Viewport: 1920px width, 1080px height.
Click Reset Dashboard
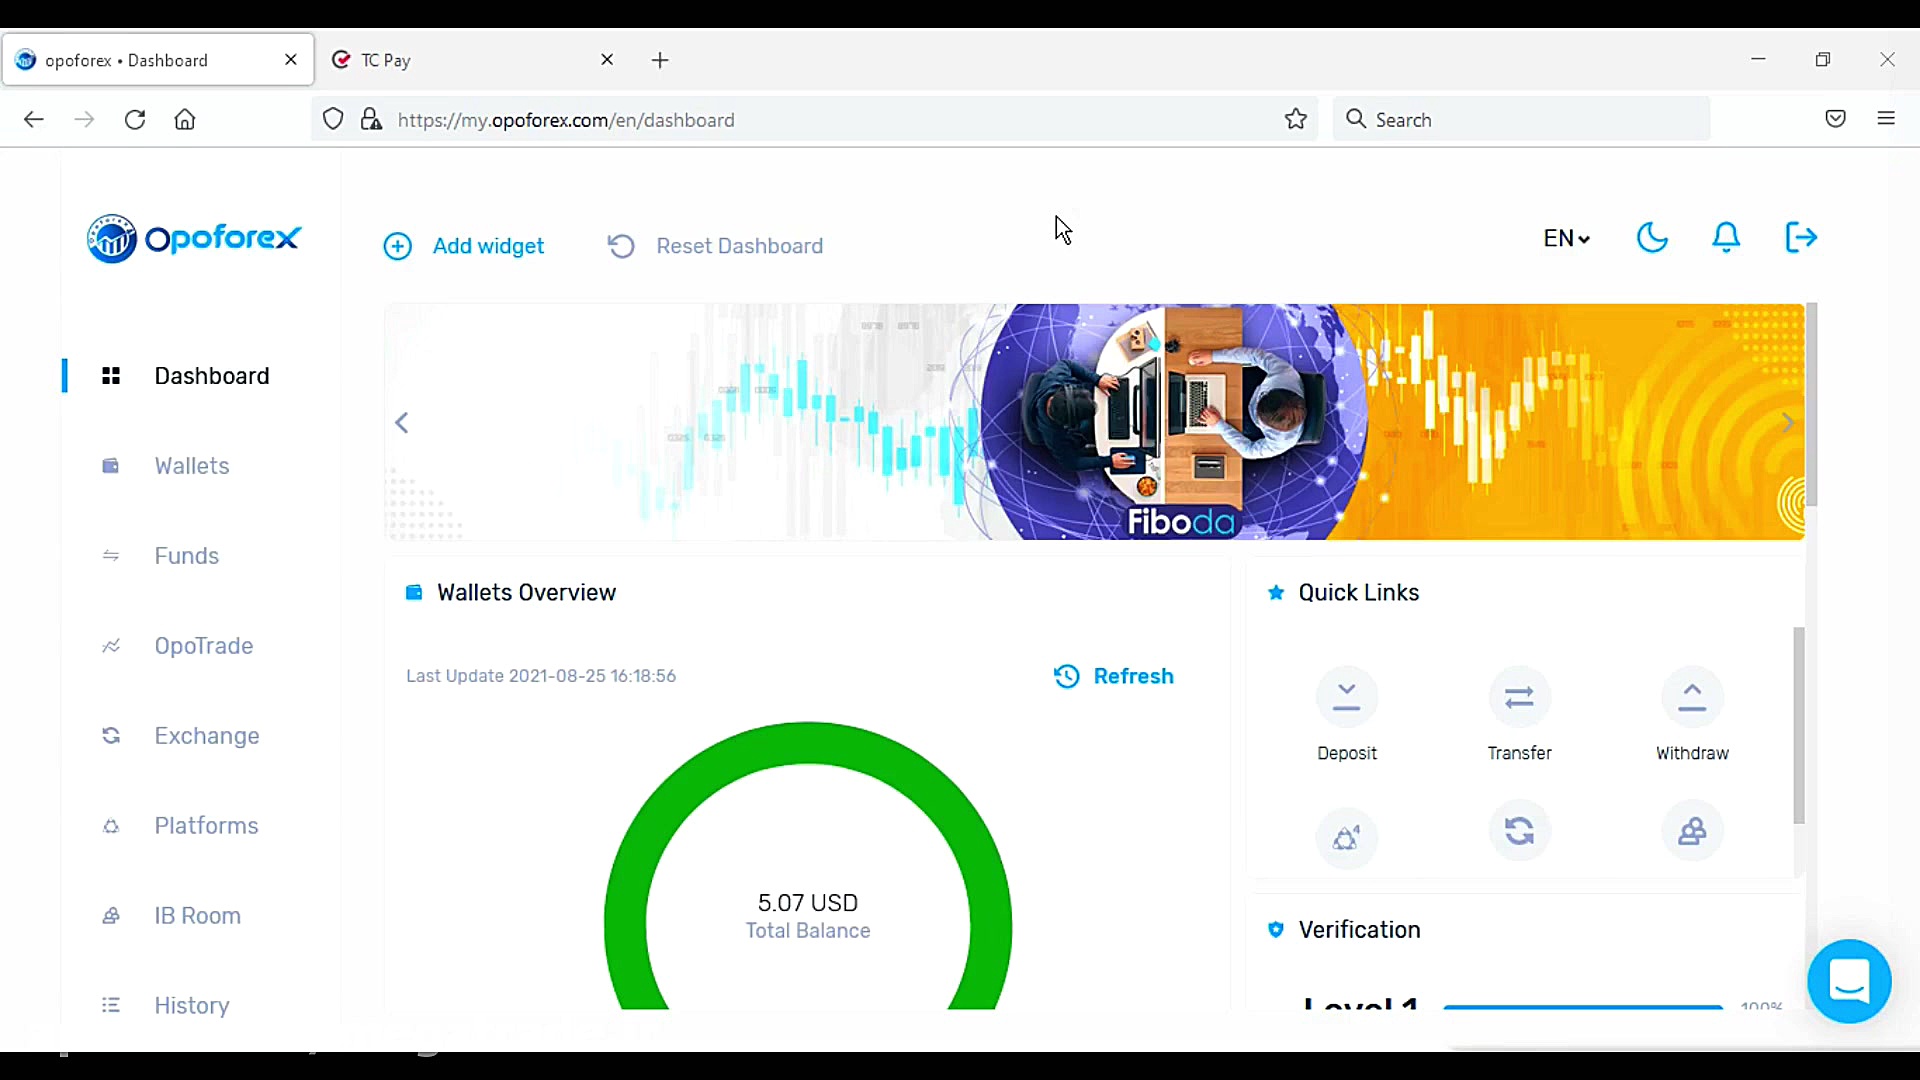(715, 246)
